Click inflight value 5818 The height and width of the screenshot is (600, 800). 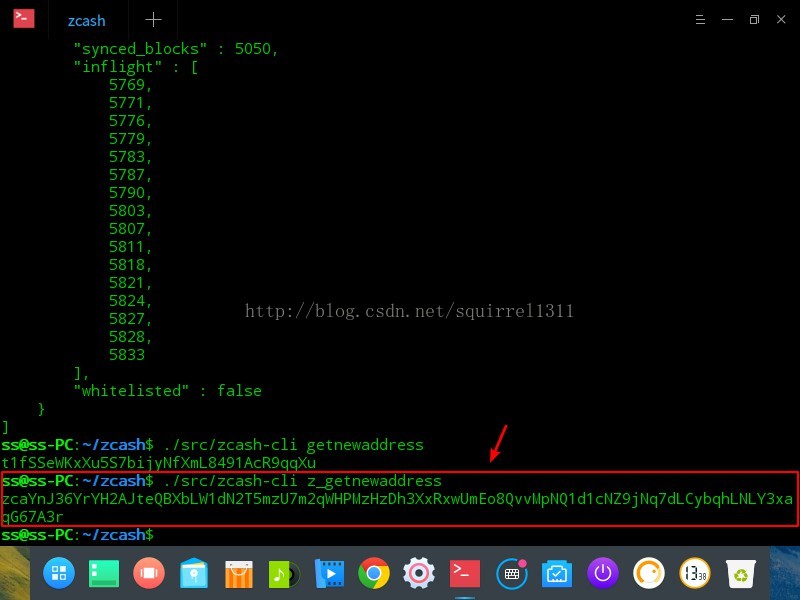pyautogui.click(x=130, y=265)
